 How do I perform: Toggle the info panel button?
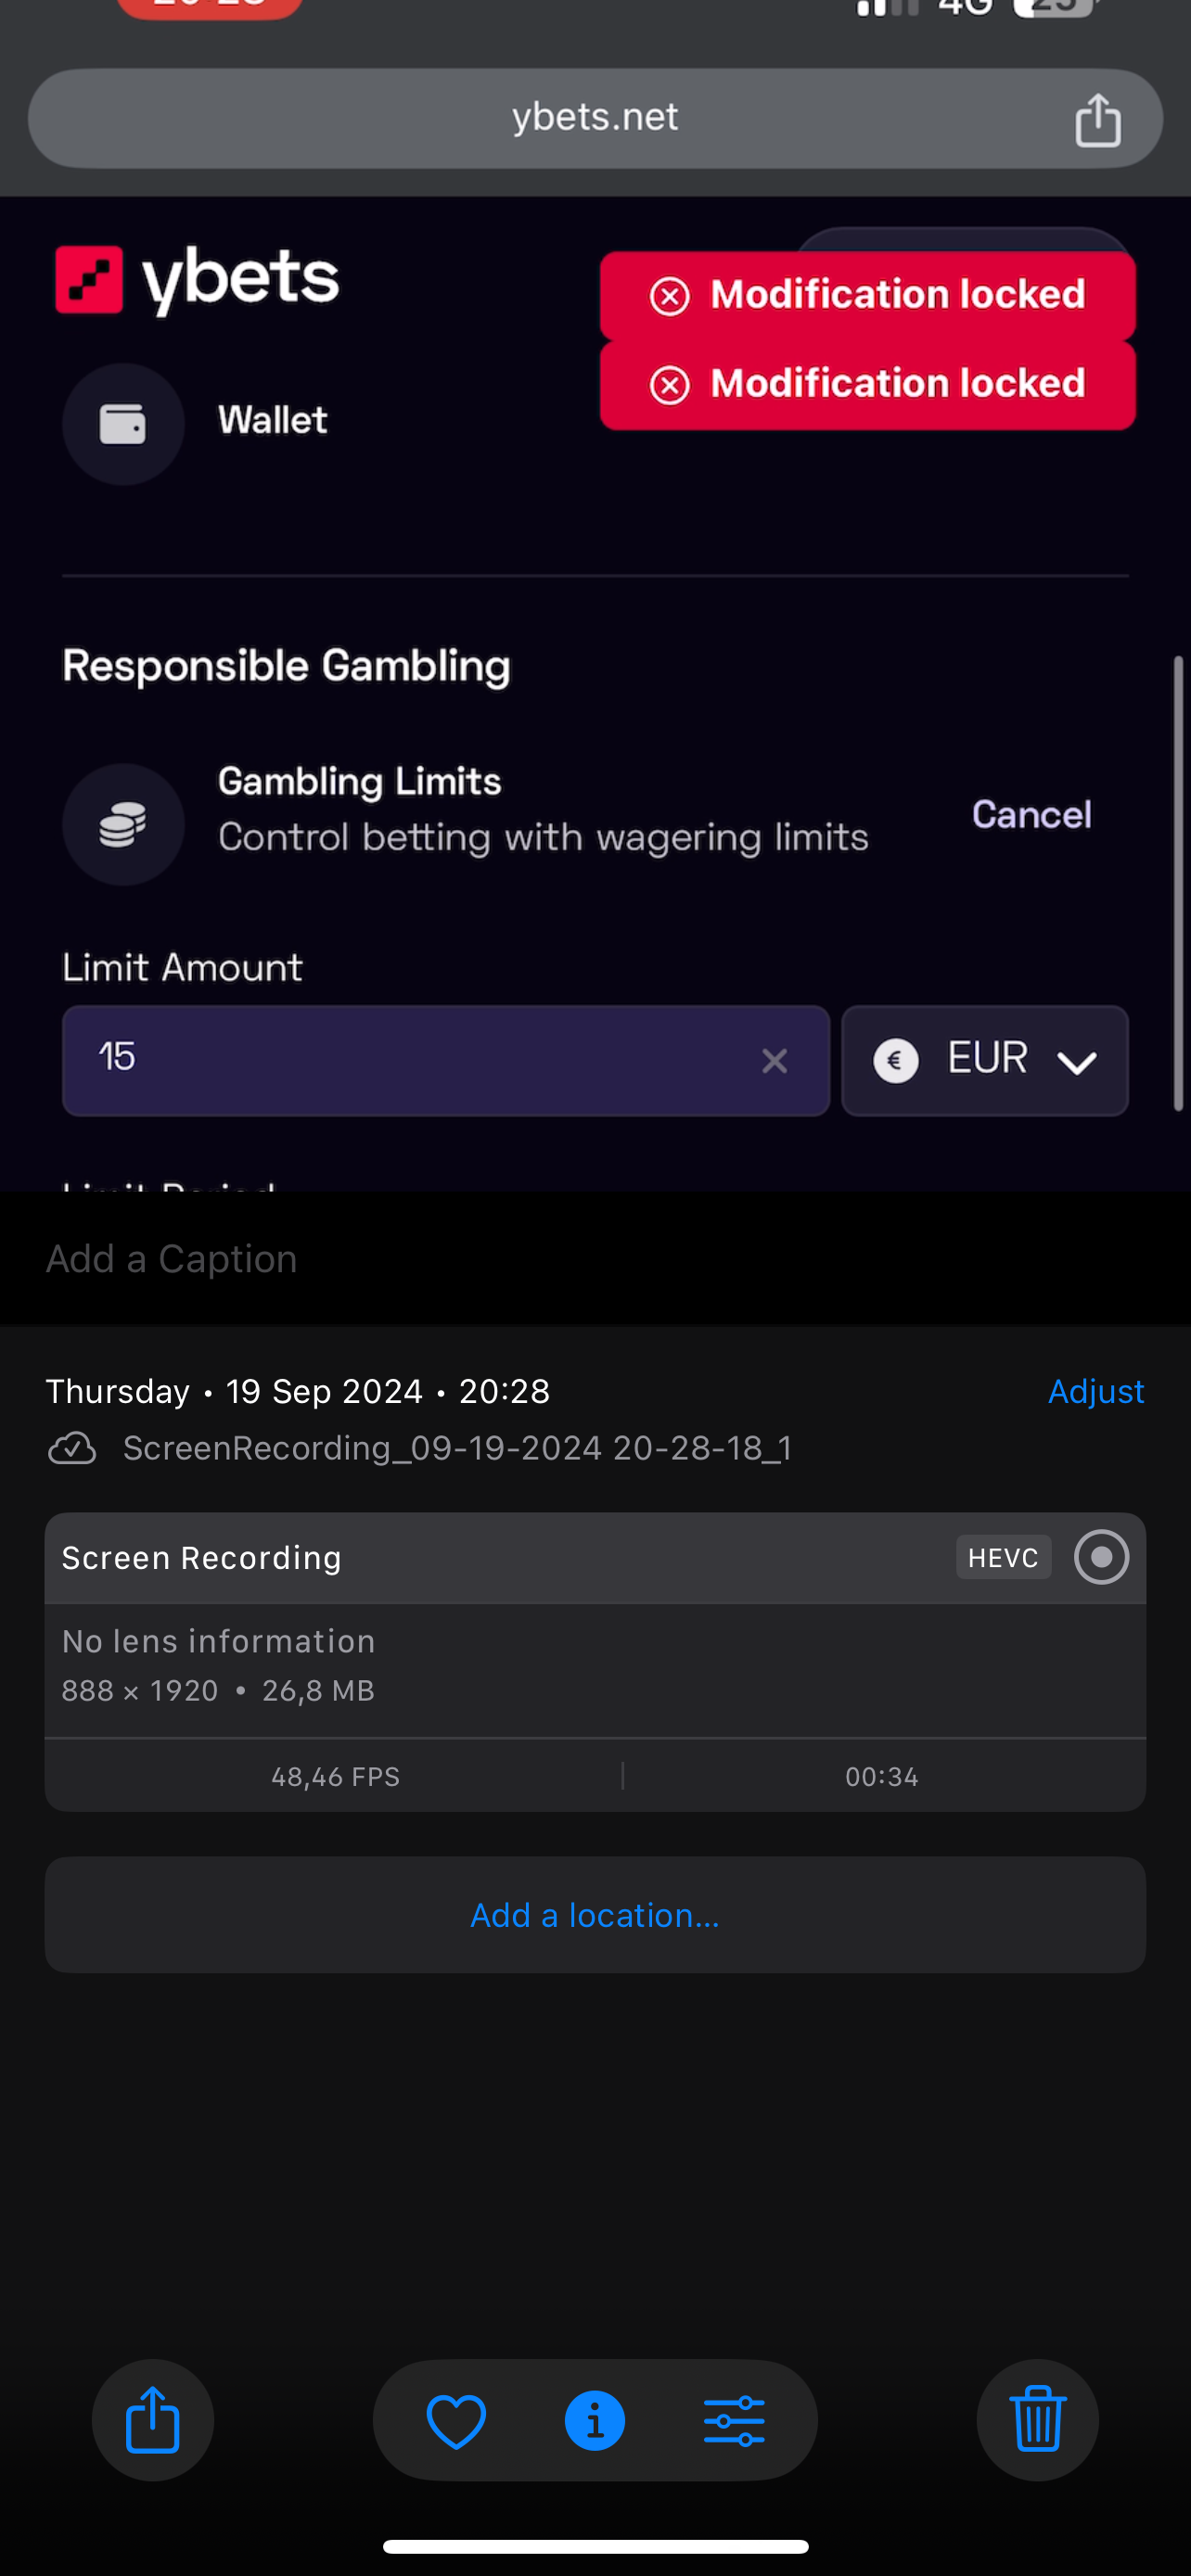(595, 2420)
